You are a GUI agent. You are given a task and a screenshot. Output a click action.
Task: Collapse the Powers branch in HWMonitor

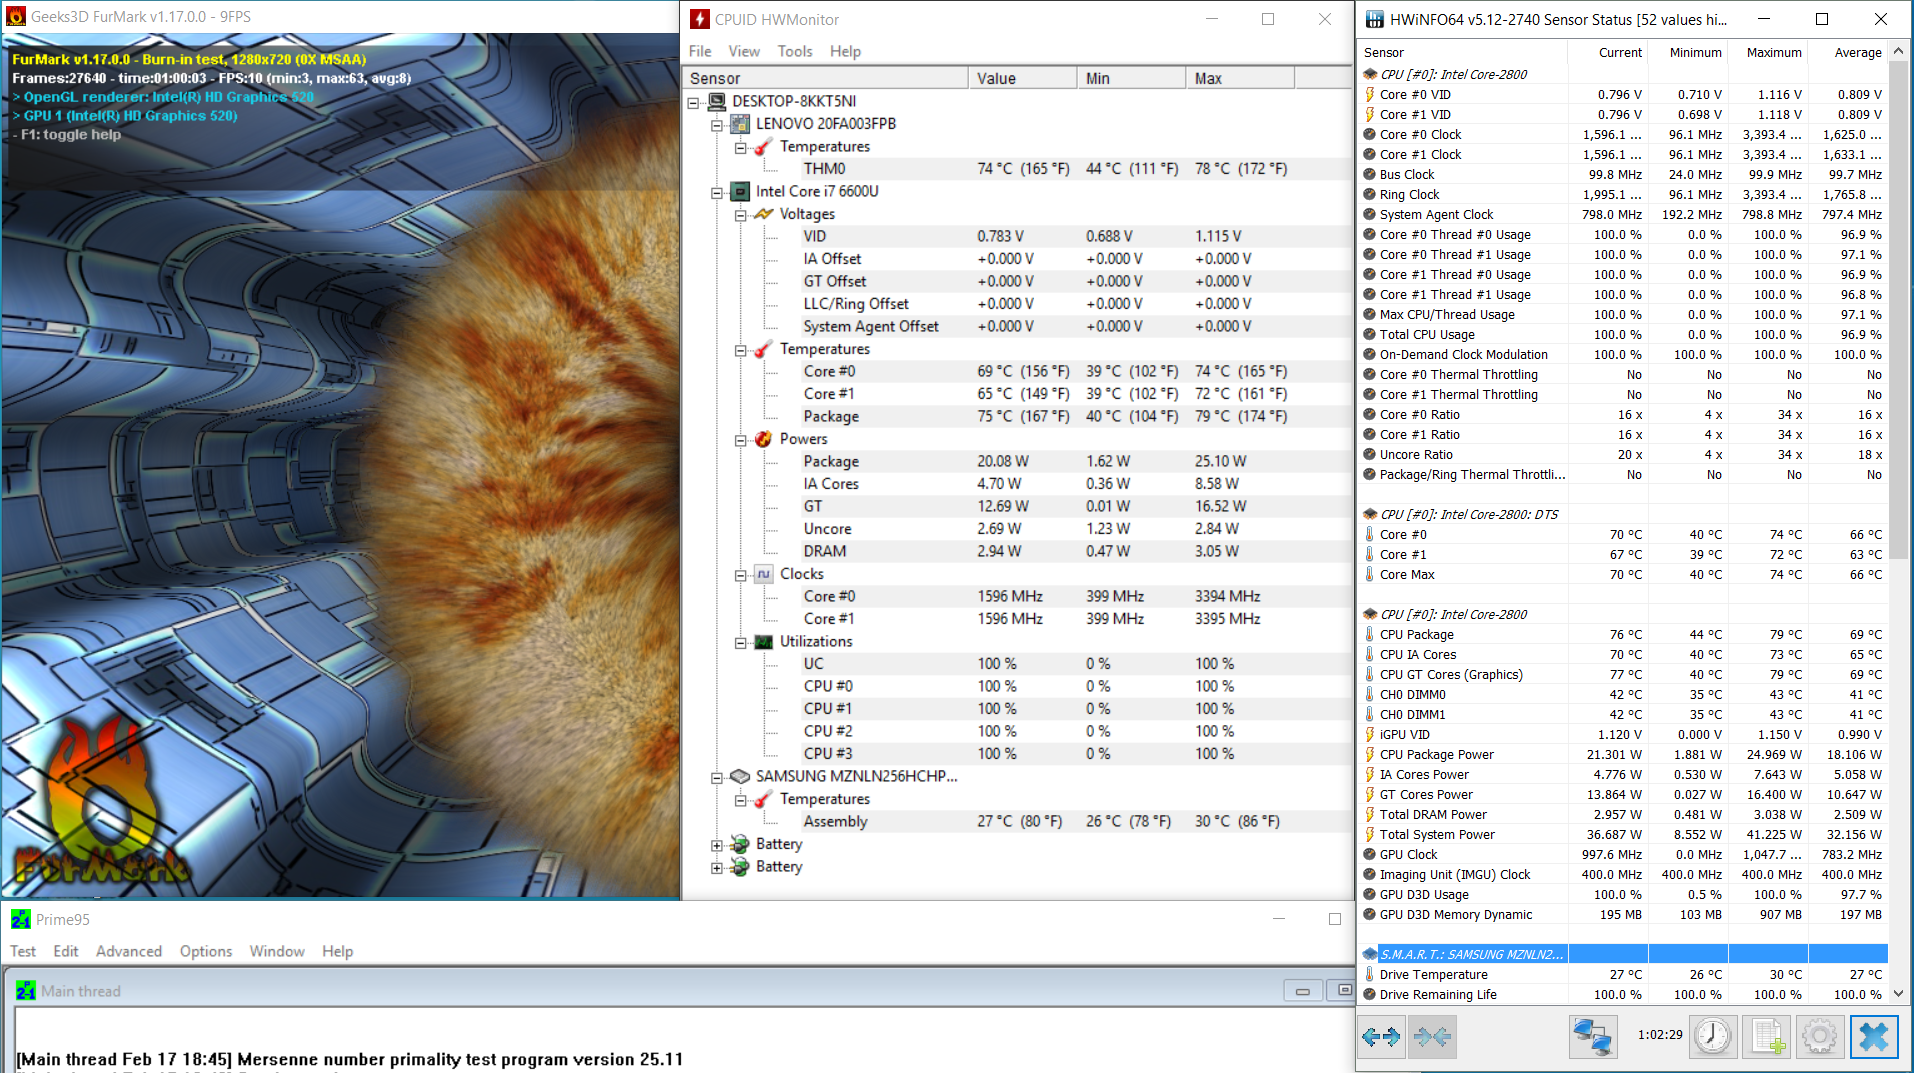pyautogui.click(x=741, y=440)
